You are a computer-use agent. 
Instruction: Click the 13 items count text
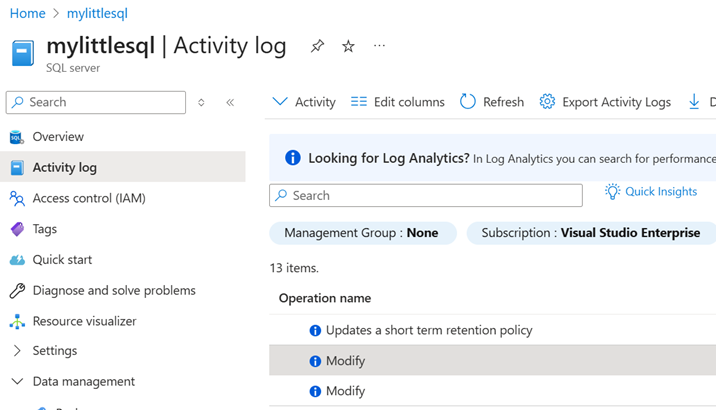(x=294, y=268)
